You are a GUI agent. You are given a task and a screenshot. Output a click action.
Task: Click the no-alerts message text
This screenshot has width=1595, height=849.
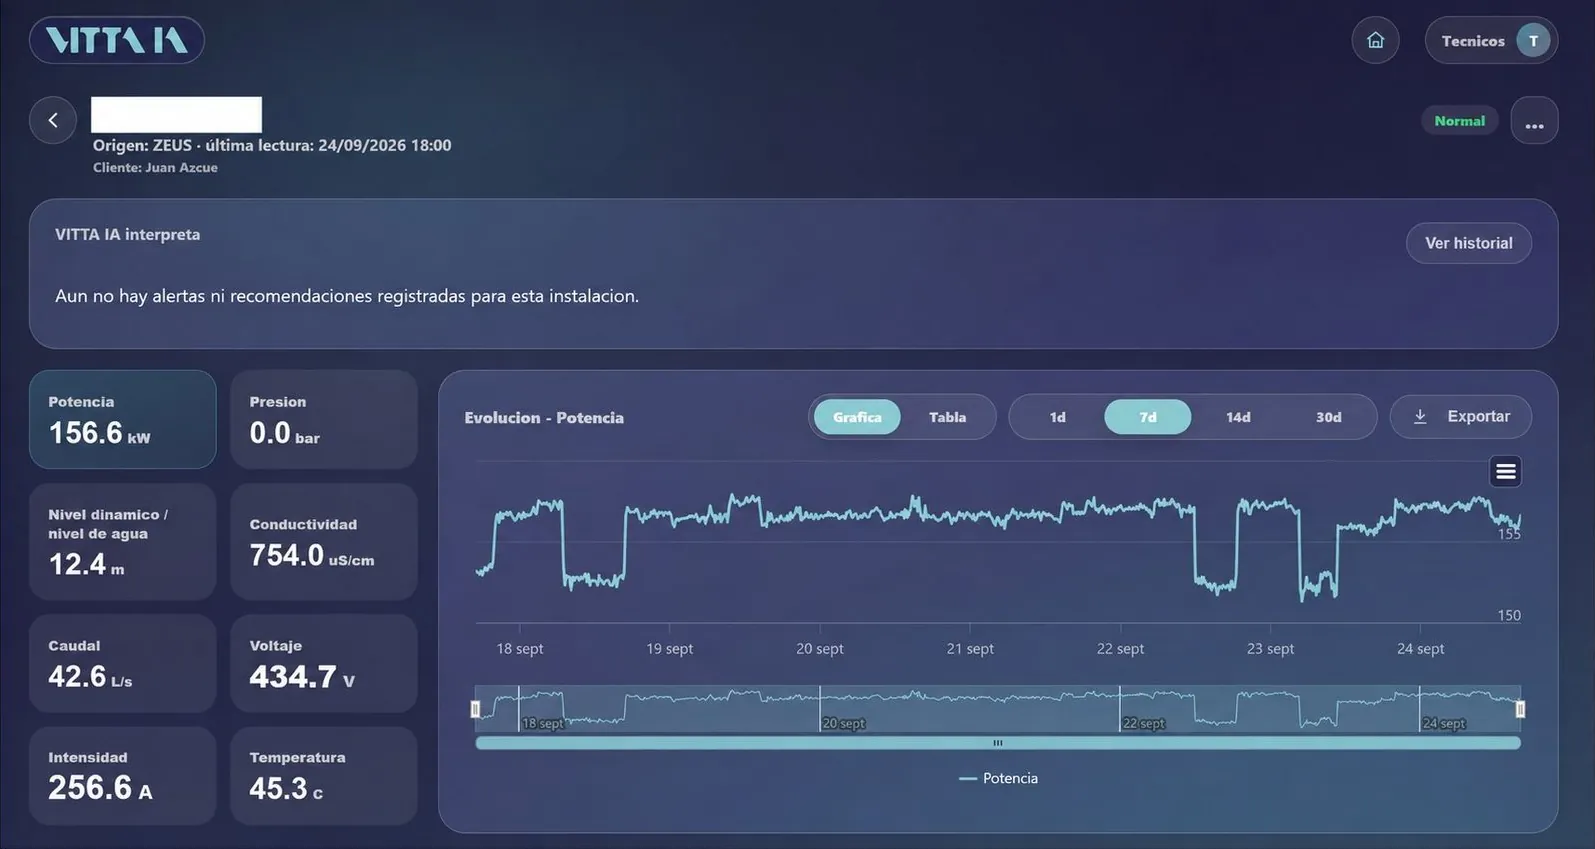(347, 296)
